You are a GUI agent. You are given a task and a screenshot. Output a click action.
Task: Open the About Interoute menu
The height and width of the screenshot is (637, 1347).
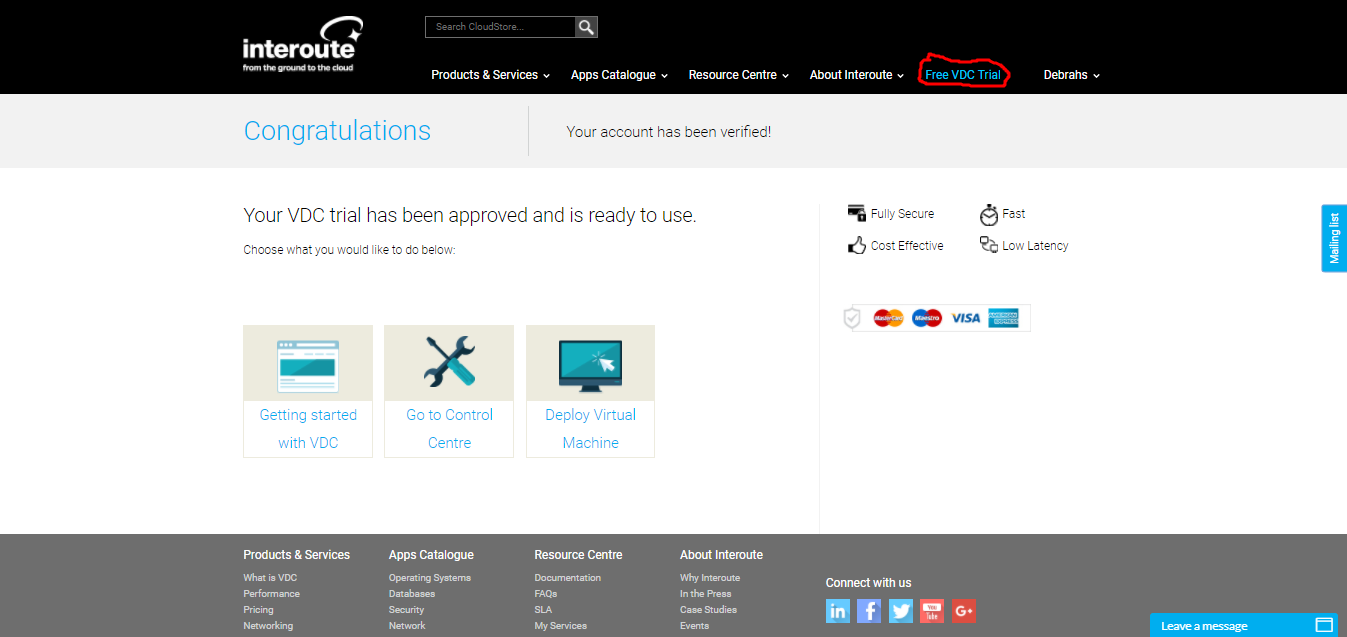[x=857, y=75]
